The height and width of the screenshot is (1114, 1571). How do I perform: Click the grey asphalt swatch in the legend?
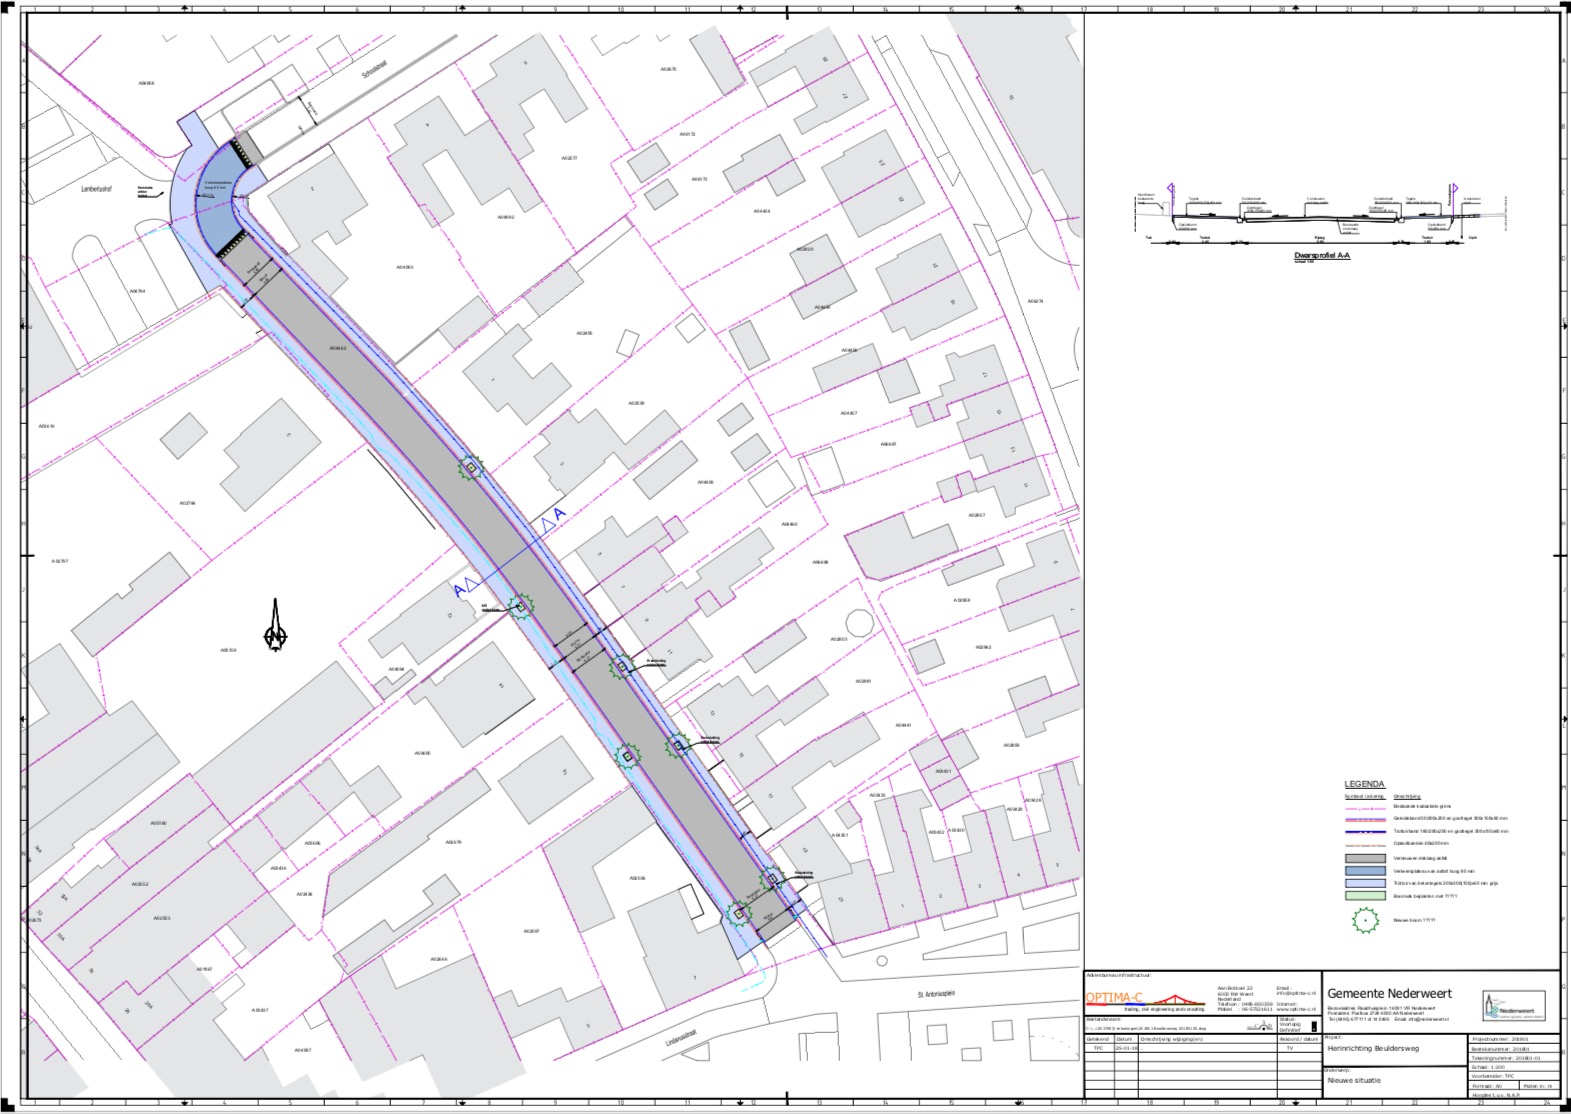1364,858
